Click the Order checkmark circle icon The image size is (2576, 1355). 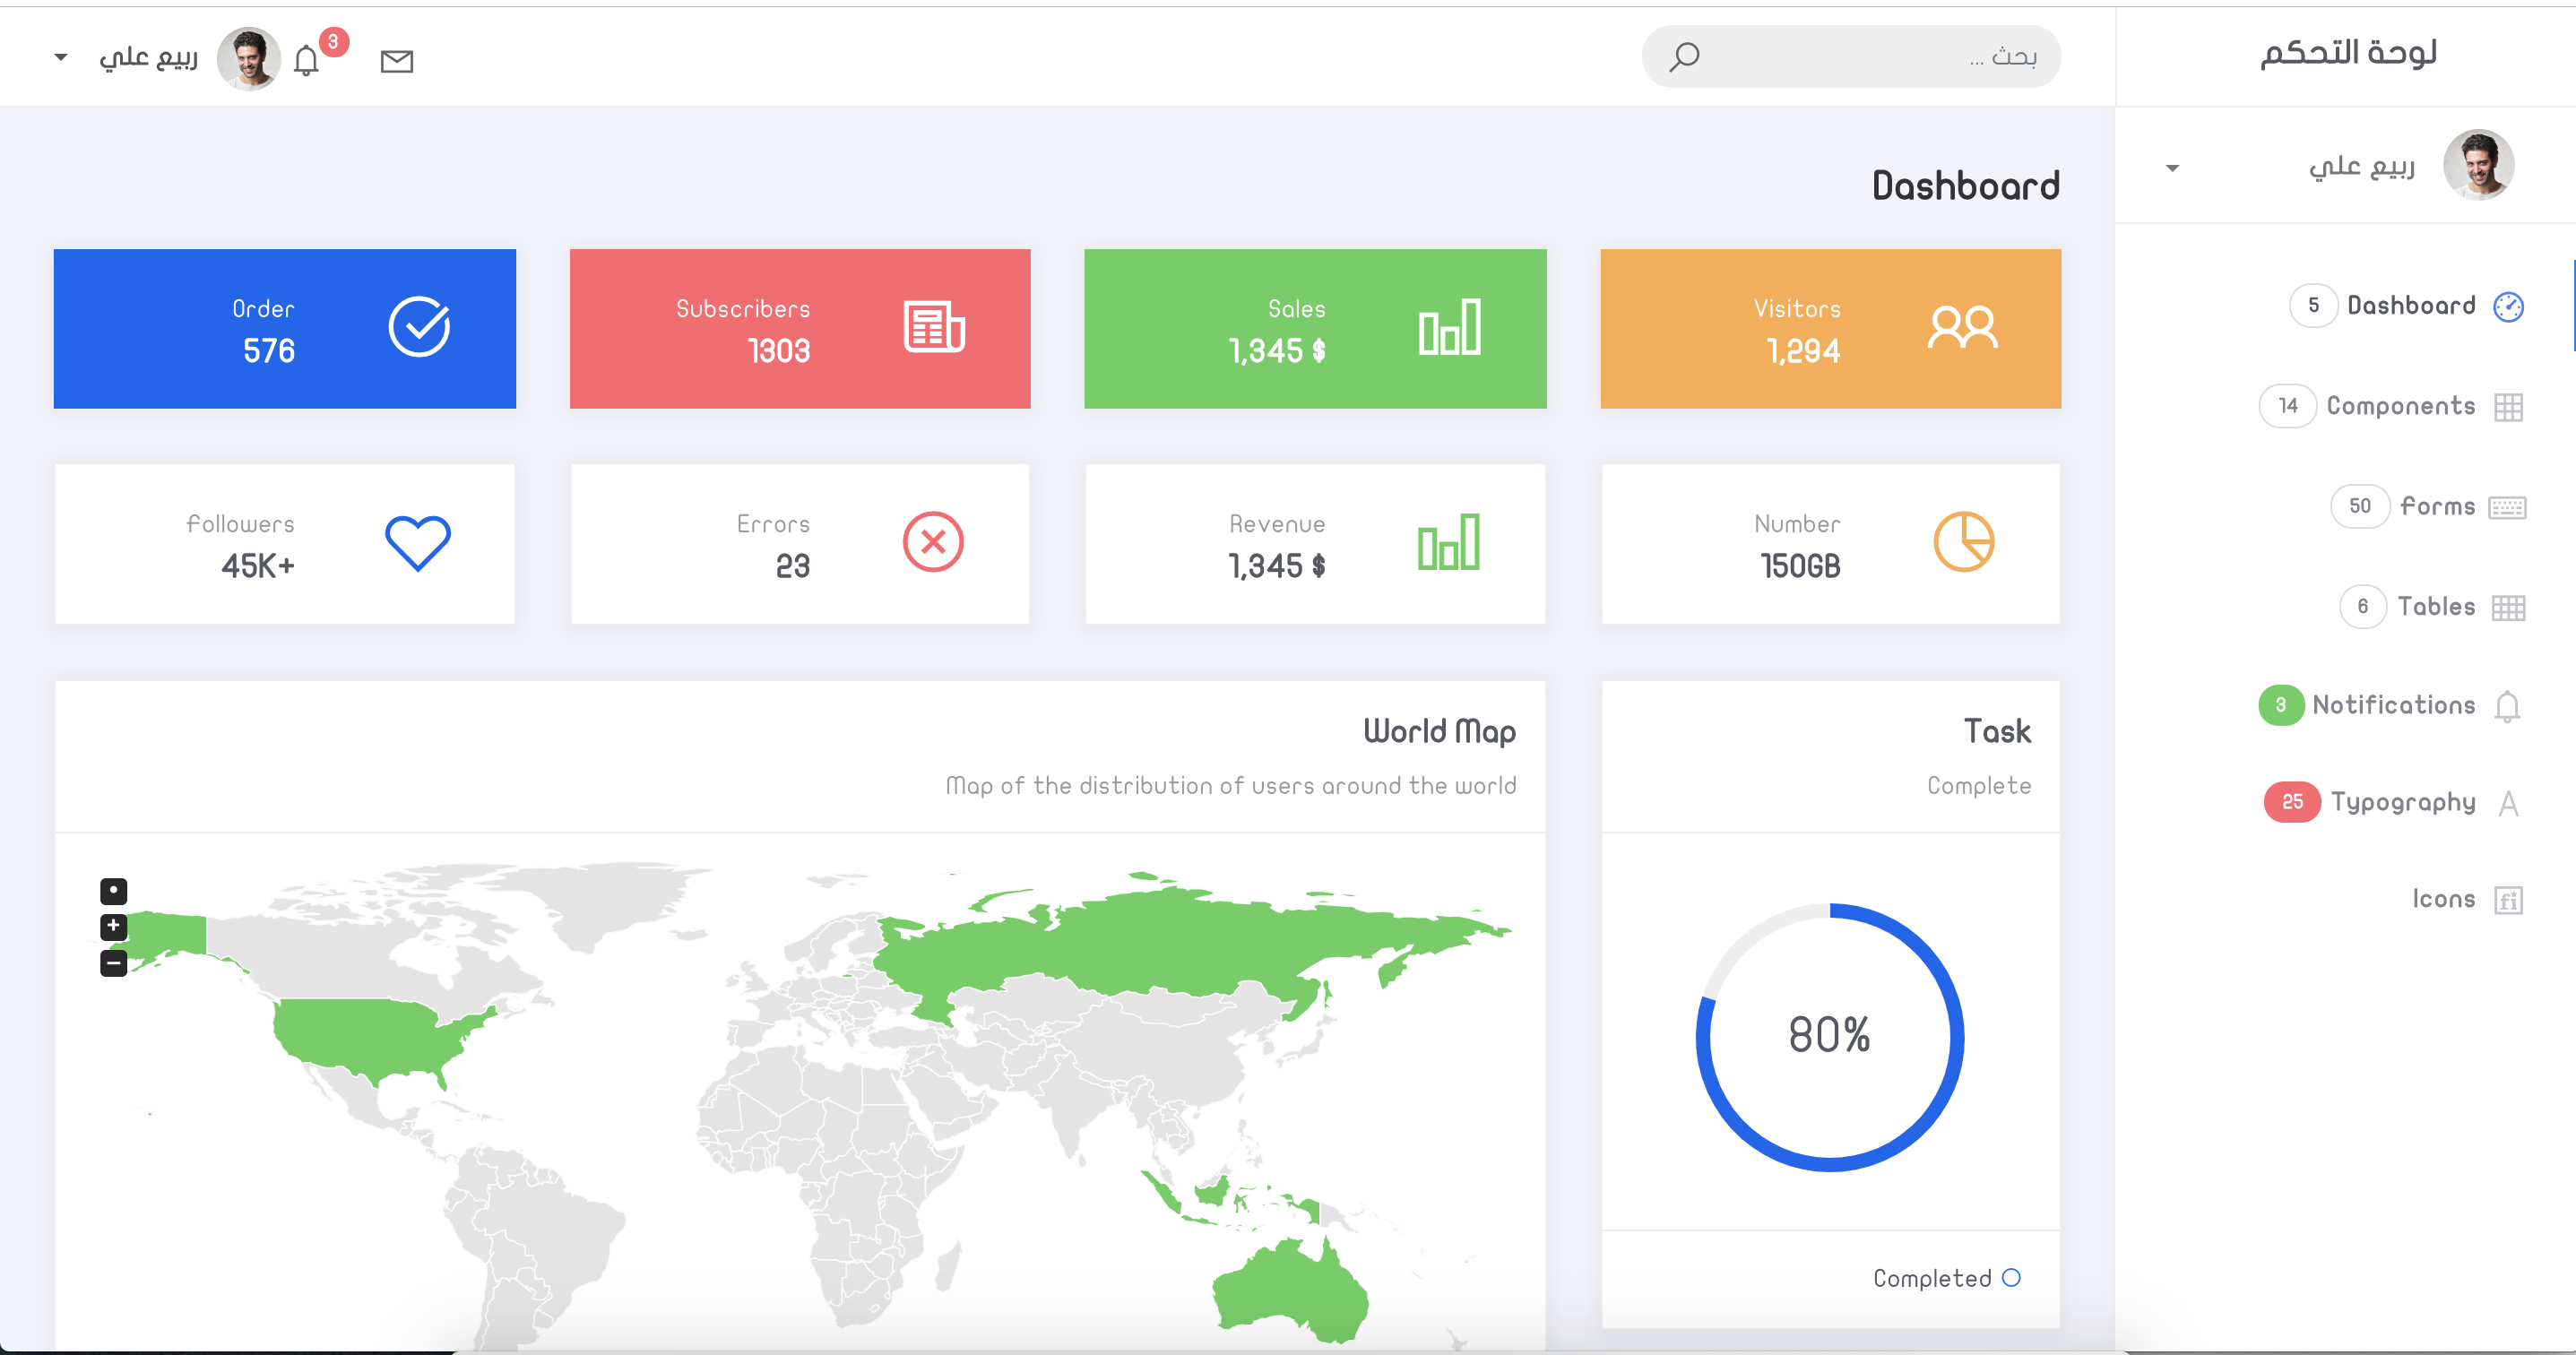[x=419, y=327]
